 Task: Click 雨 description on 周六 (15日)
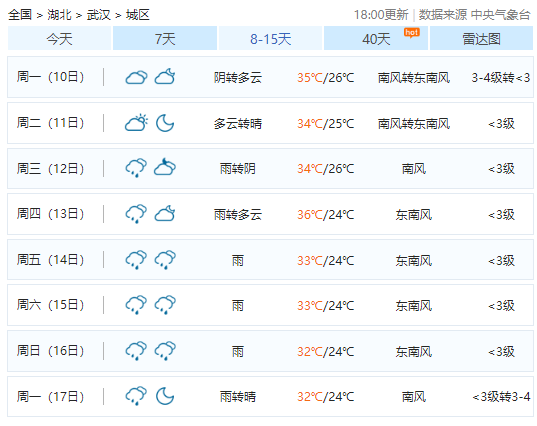238,305
